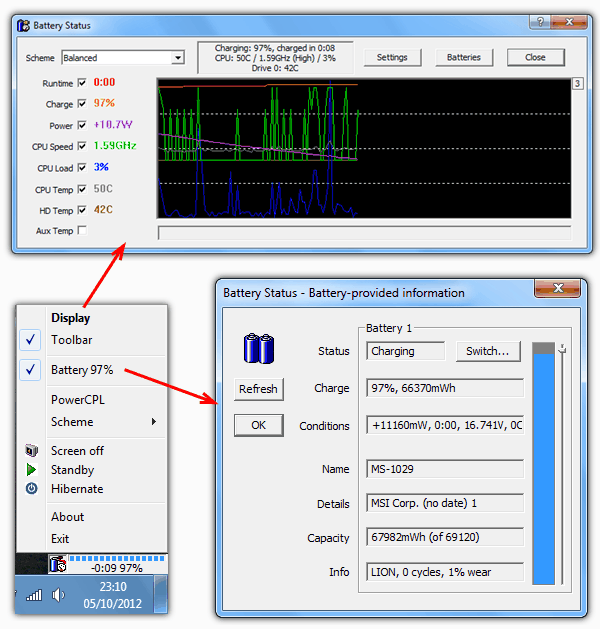Viewport: 600px width, 629px height.
Task: Click the Conditions field with +11160mW
Action: pos(445,425)
